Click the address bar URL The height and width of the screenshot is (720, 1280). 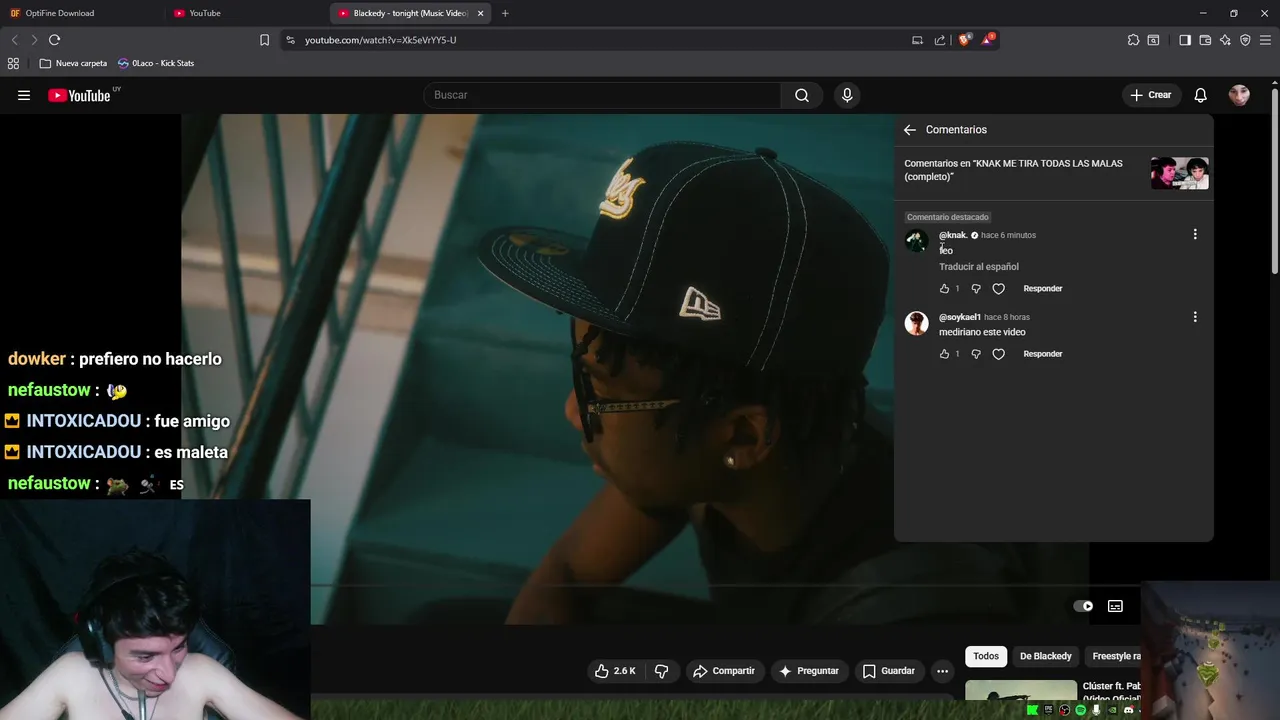pos(380,40)
